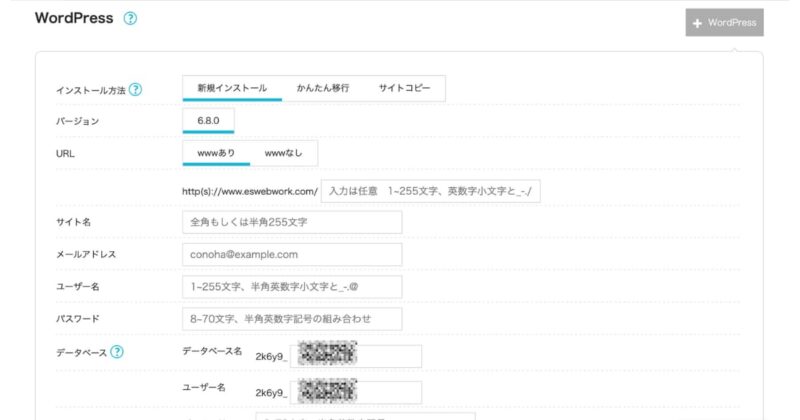The image size is (800, 420).
Task: Click the 2k6y9_ prefix beside データベース名
Action: (271, 357)
